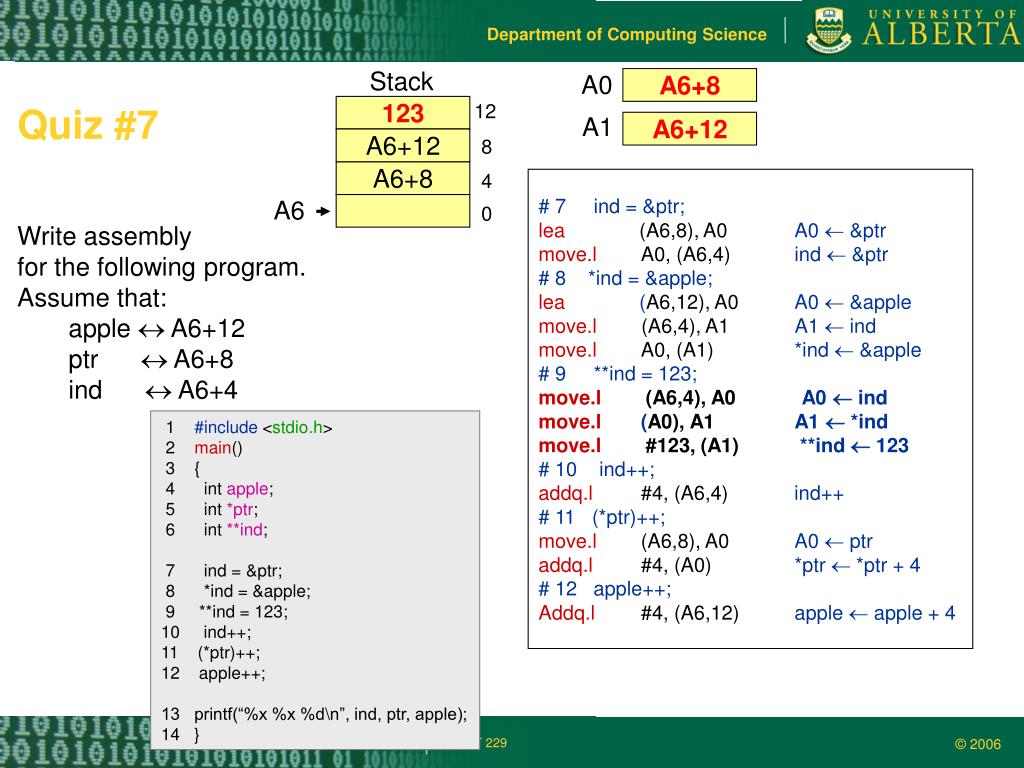1024x768 pixels.
Task: Click the "# 7 ind = &ptr;" assembly comment
Action: 612,206
